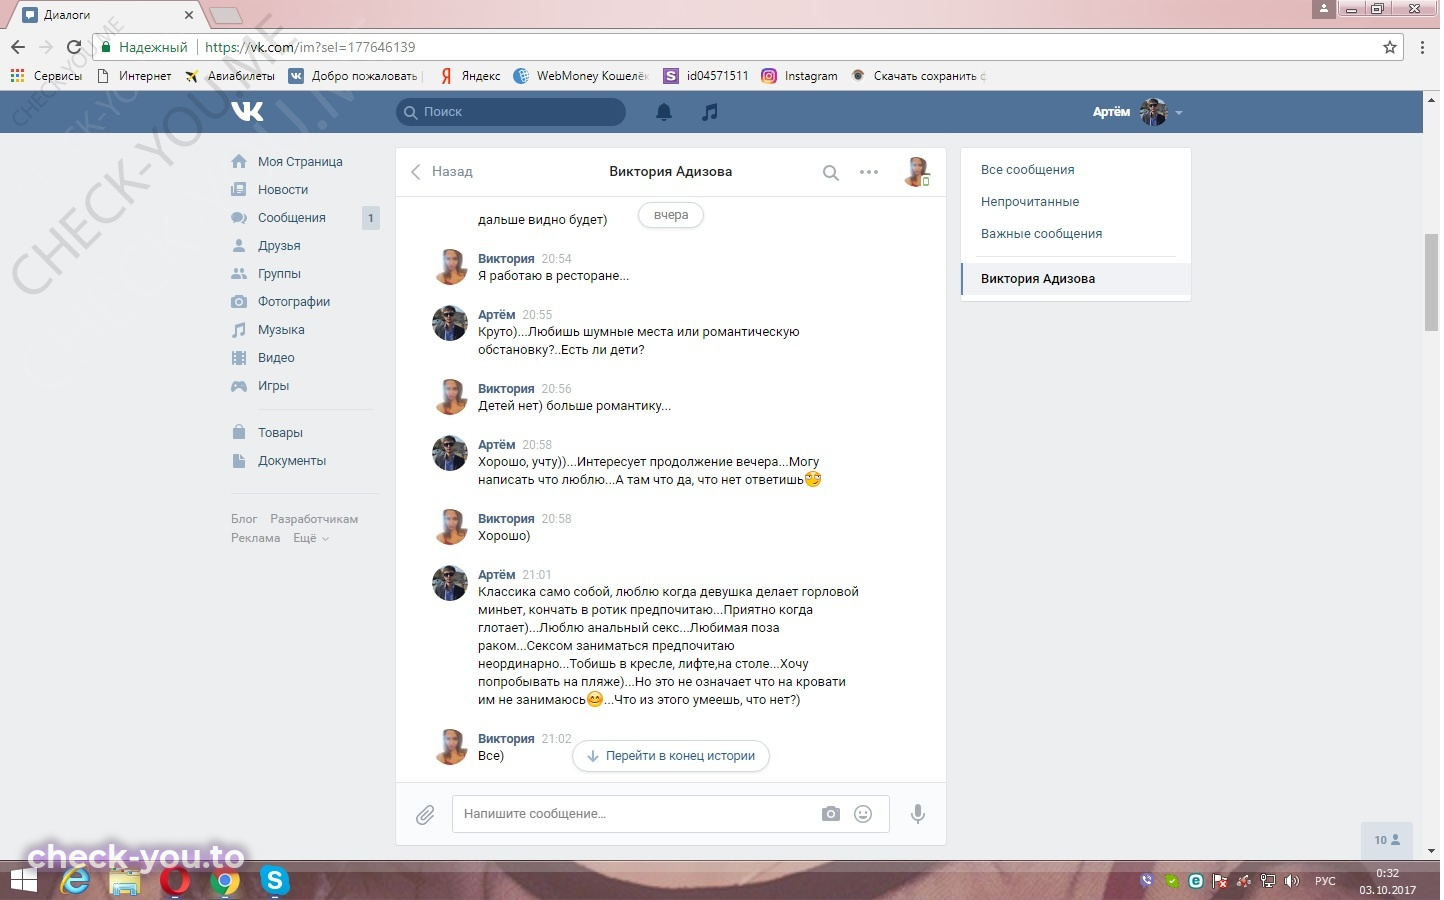Open Документы in sidebar
This screenshot has height=900, width=1444.
pos(292,460)
